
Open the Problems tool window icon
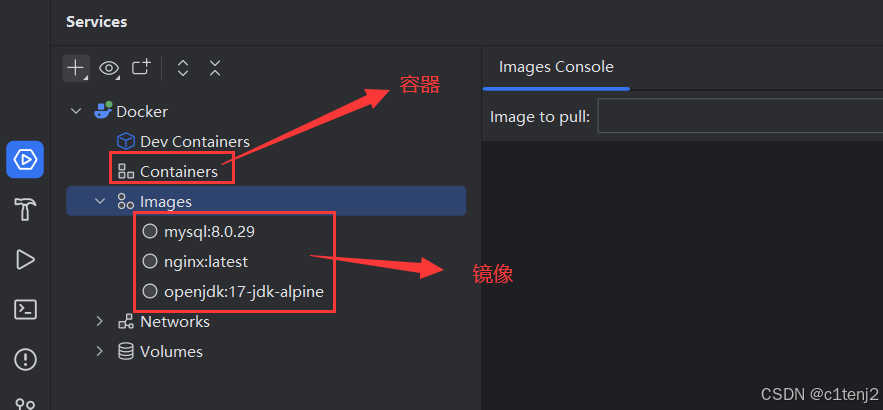coord(25,359)
